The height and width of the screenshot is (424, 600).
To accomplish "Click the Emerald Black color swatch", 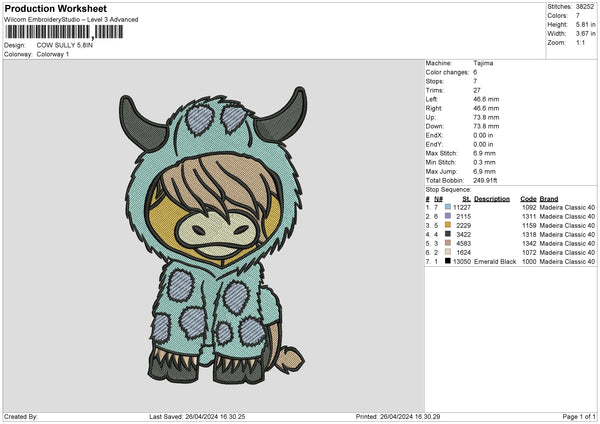I will click(448, 261).
